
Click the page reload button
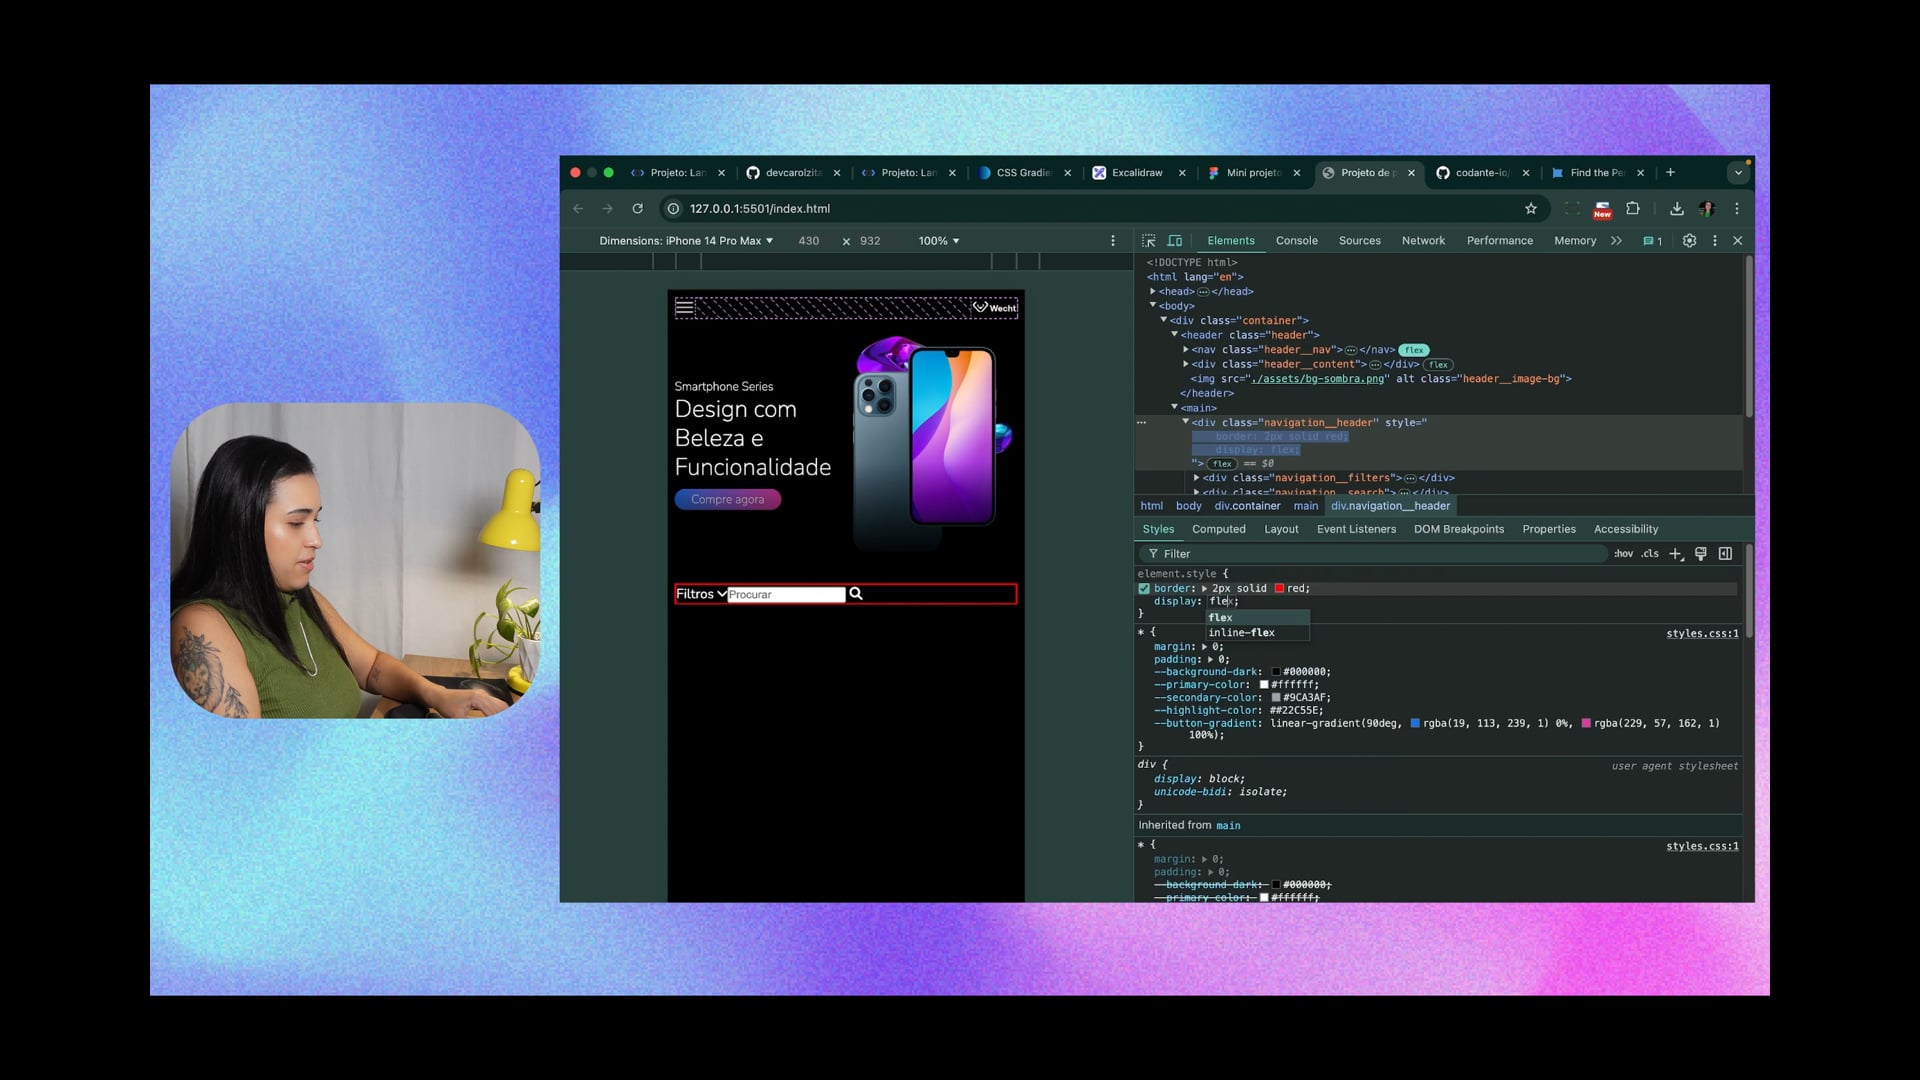[637, 209]
